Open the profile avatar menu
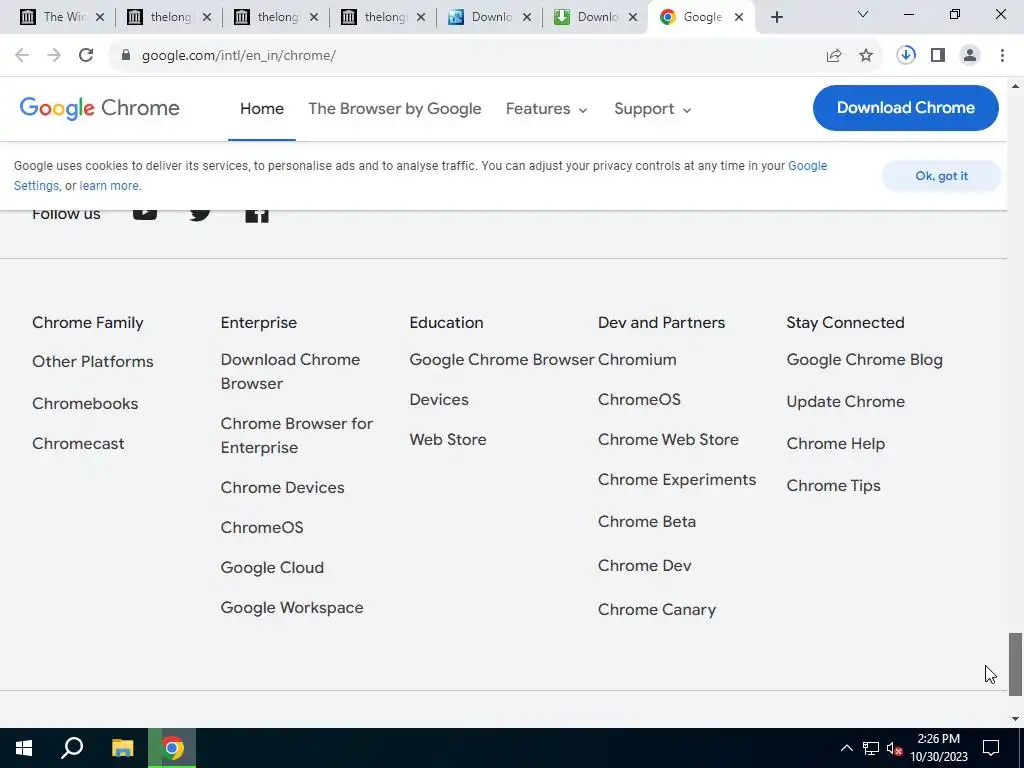Image resolution: width=1024 pixels, height=768 pixels. pyautogui.click(x=970, y=56)
